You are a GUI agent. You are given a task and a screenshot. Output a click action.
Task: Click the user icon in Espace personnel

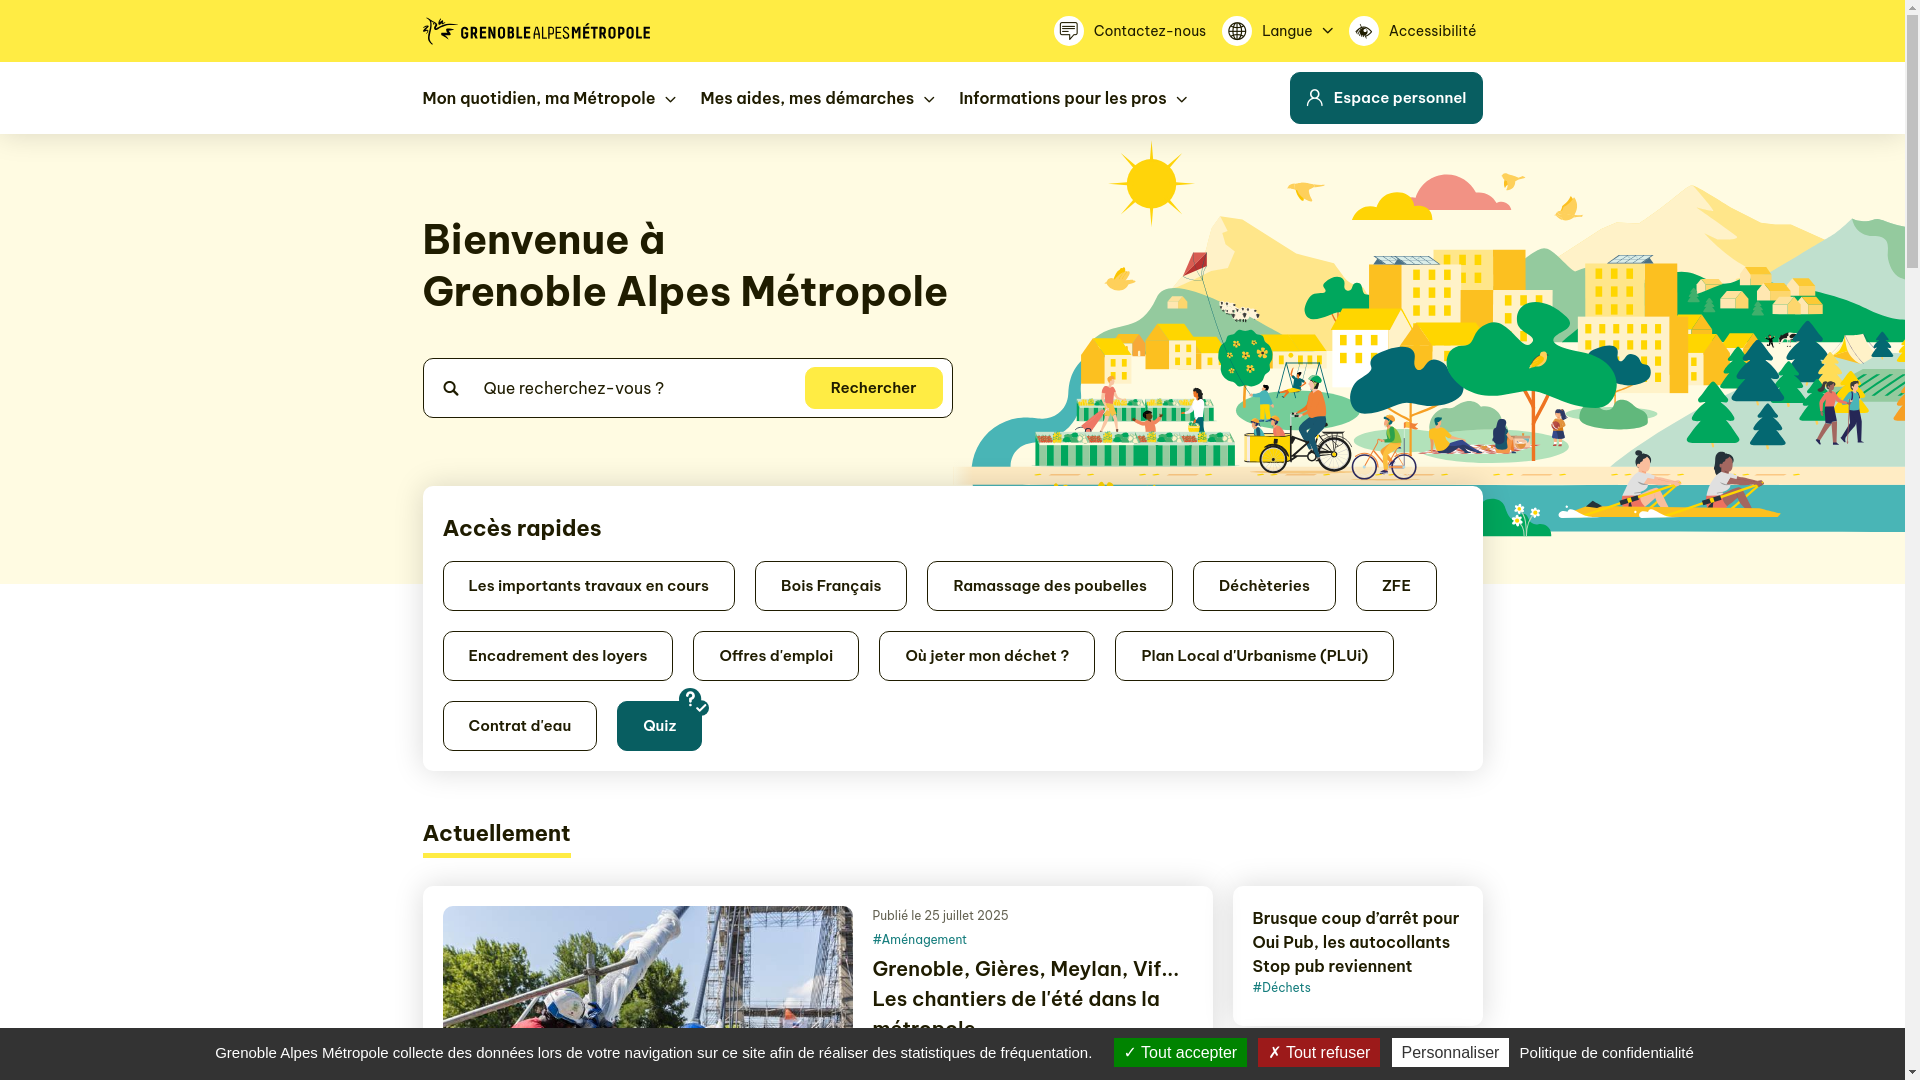tap(1314, 98)
